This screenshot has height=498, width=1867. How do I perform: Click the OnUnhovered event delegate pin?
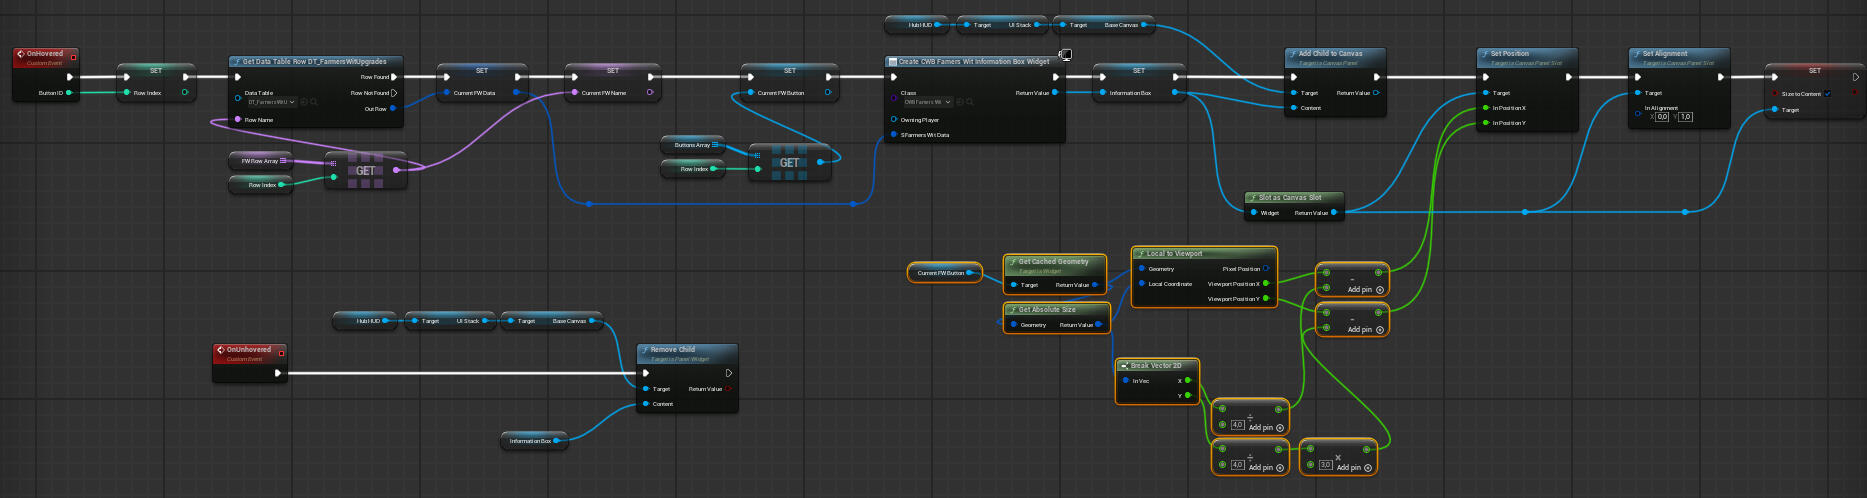tap(282, 352)
